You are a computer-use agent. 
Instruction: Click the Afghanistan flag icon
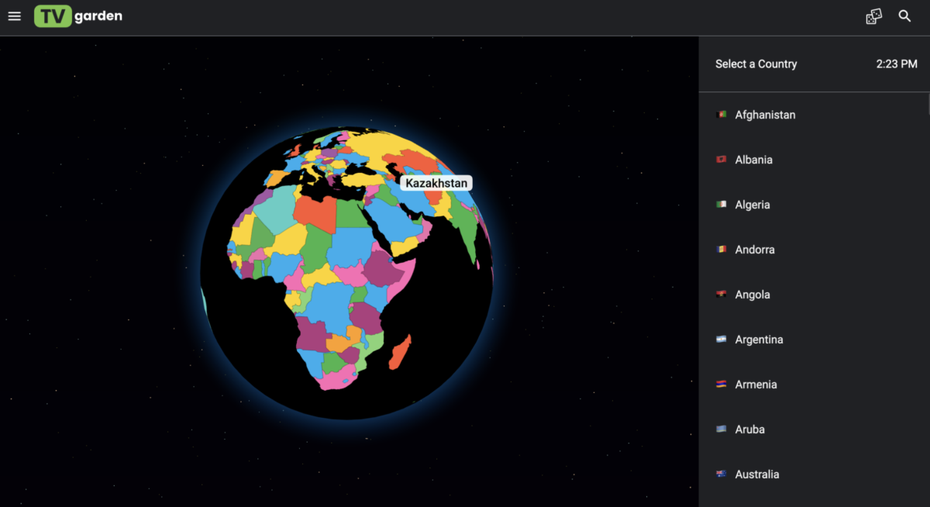coord(721,114)
